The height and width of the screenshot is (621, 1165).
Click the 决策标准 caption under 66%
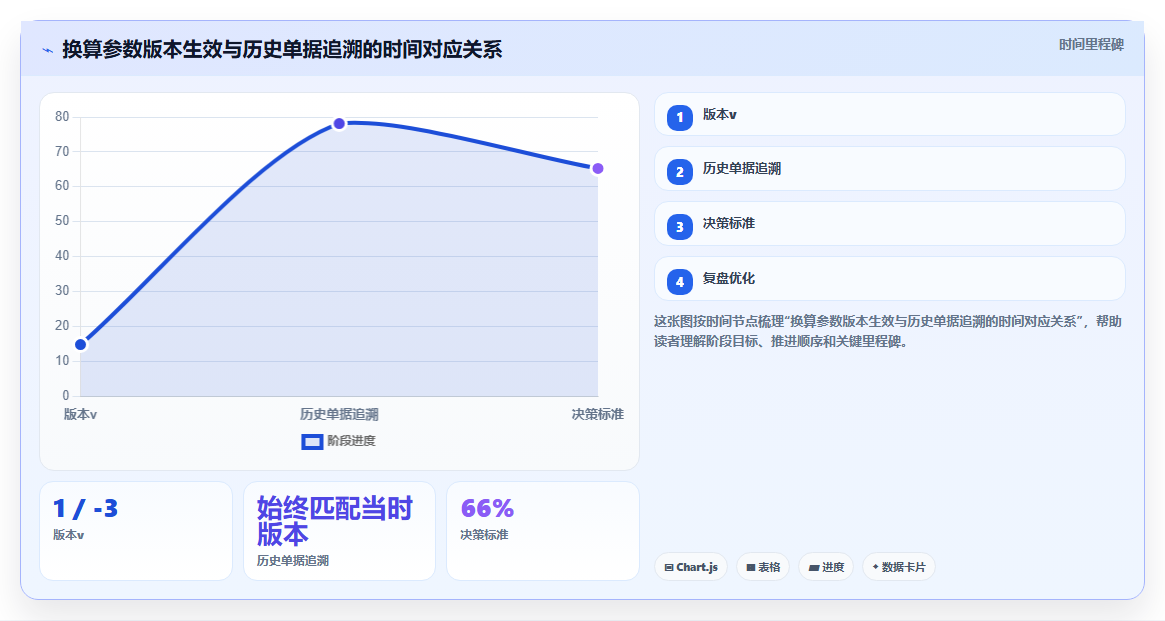coord(484,535)
